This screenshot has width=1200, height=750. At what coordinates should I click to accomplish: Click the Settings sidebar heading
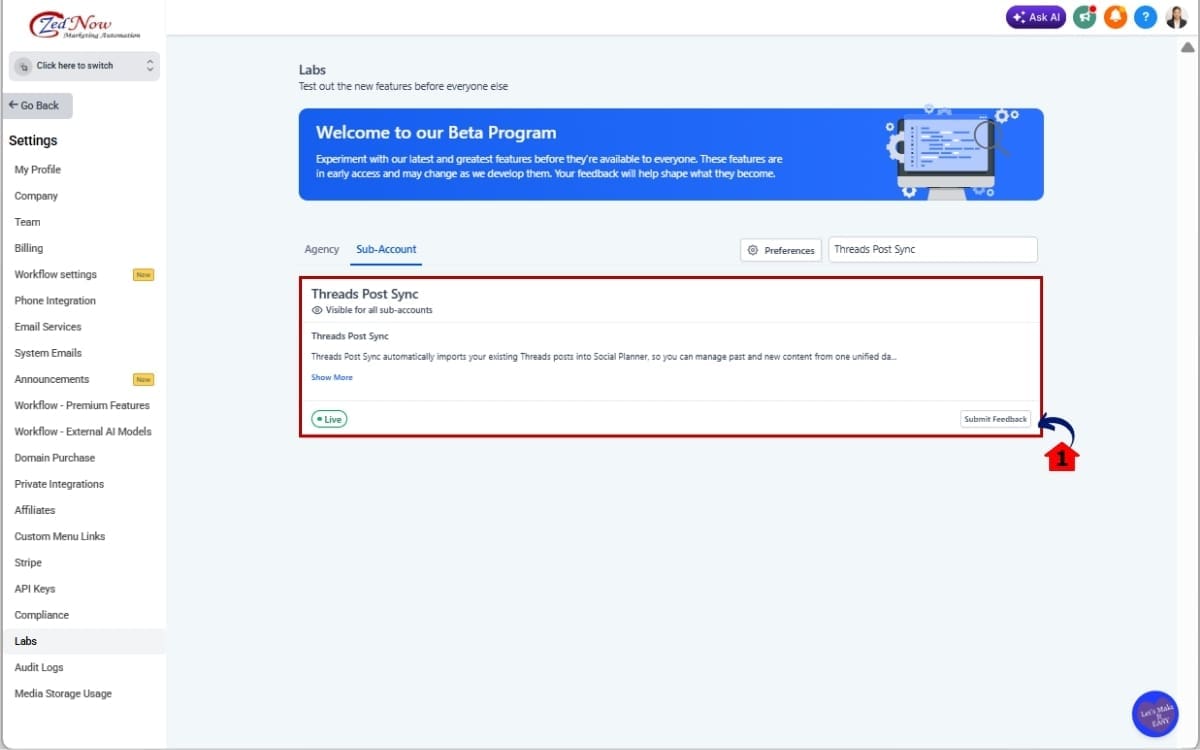(33, 141)
